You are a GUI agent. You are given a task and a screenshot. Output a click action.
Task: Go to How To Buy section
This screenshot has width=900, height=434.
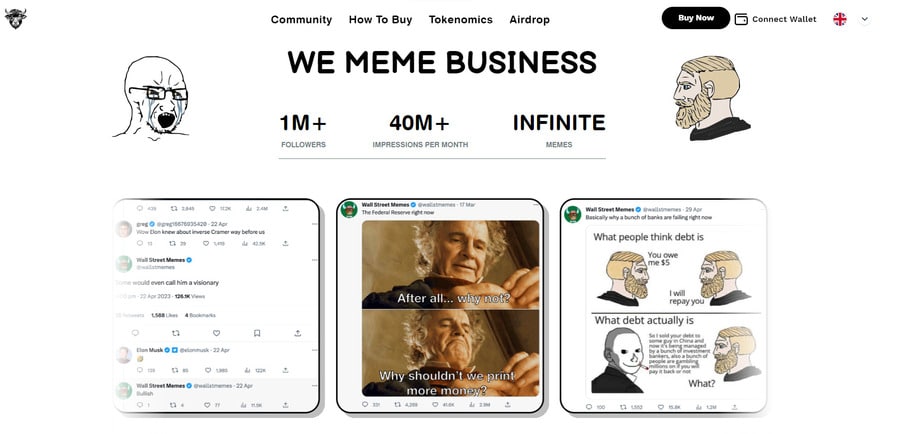click(381, 20)
